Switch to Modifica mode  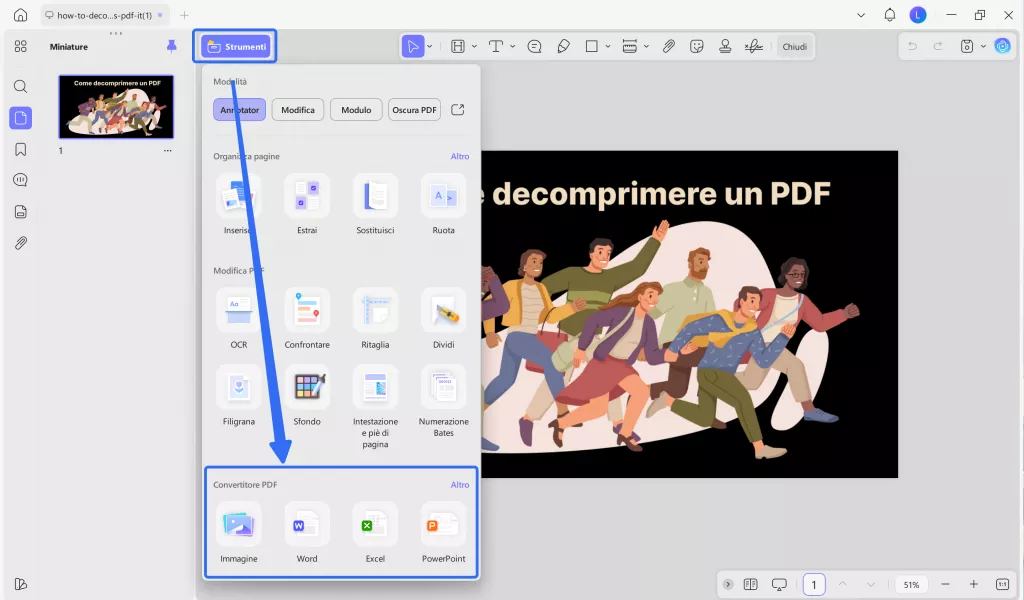[x=298, y=110]
